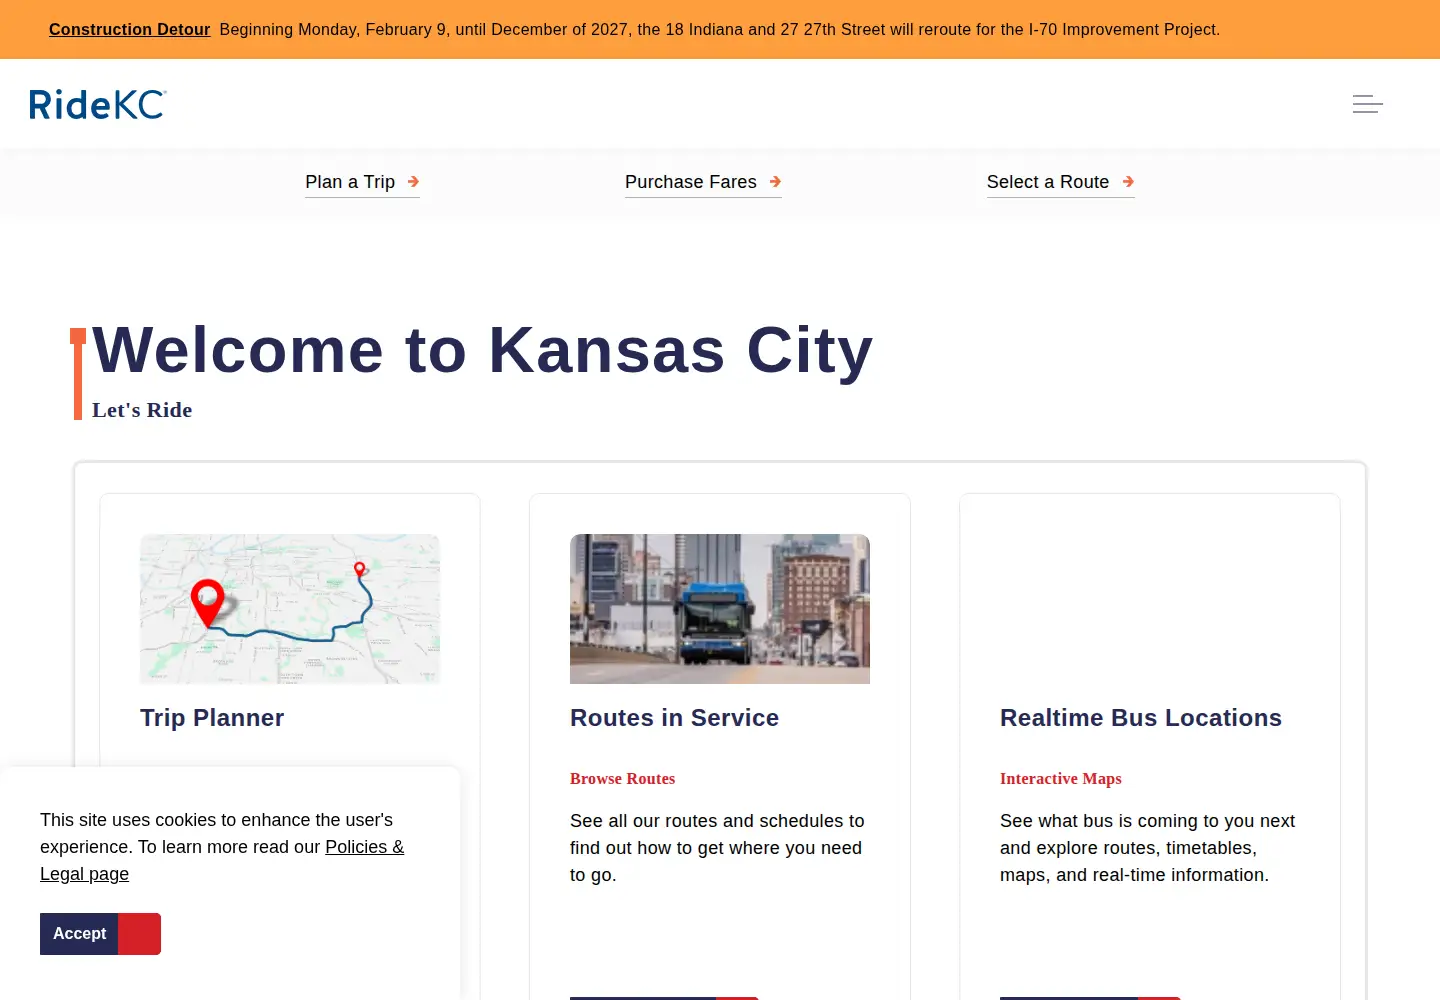Click the arrow beside Select a Route
Viewport: 1440px width, 1000px height.
[1128, 182]
